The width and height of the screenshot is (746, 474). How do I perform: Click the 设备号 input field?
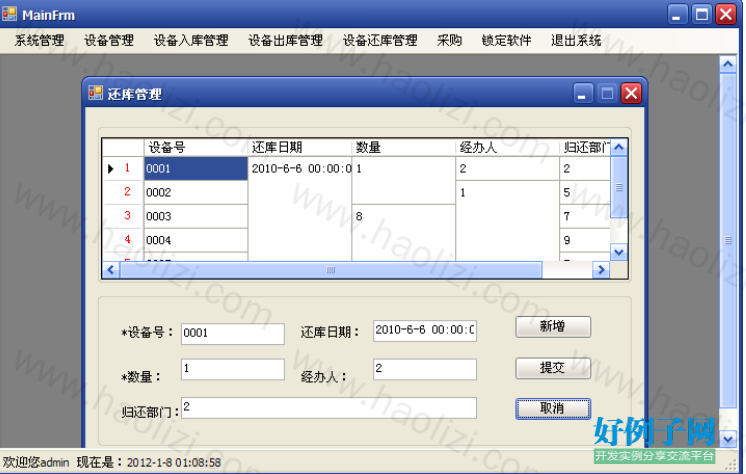click(x=233, y=334)
